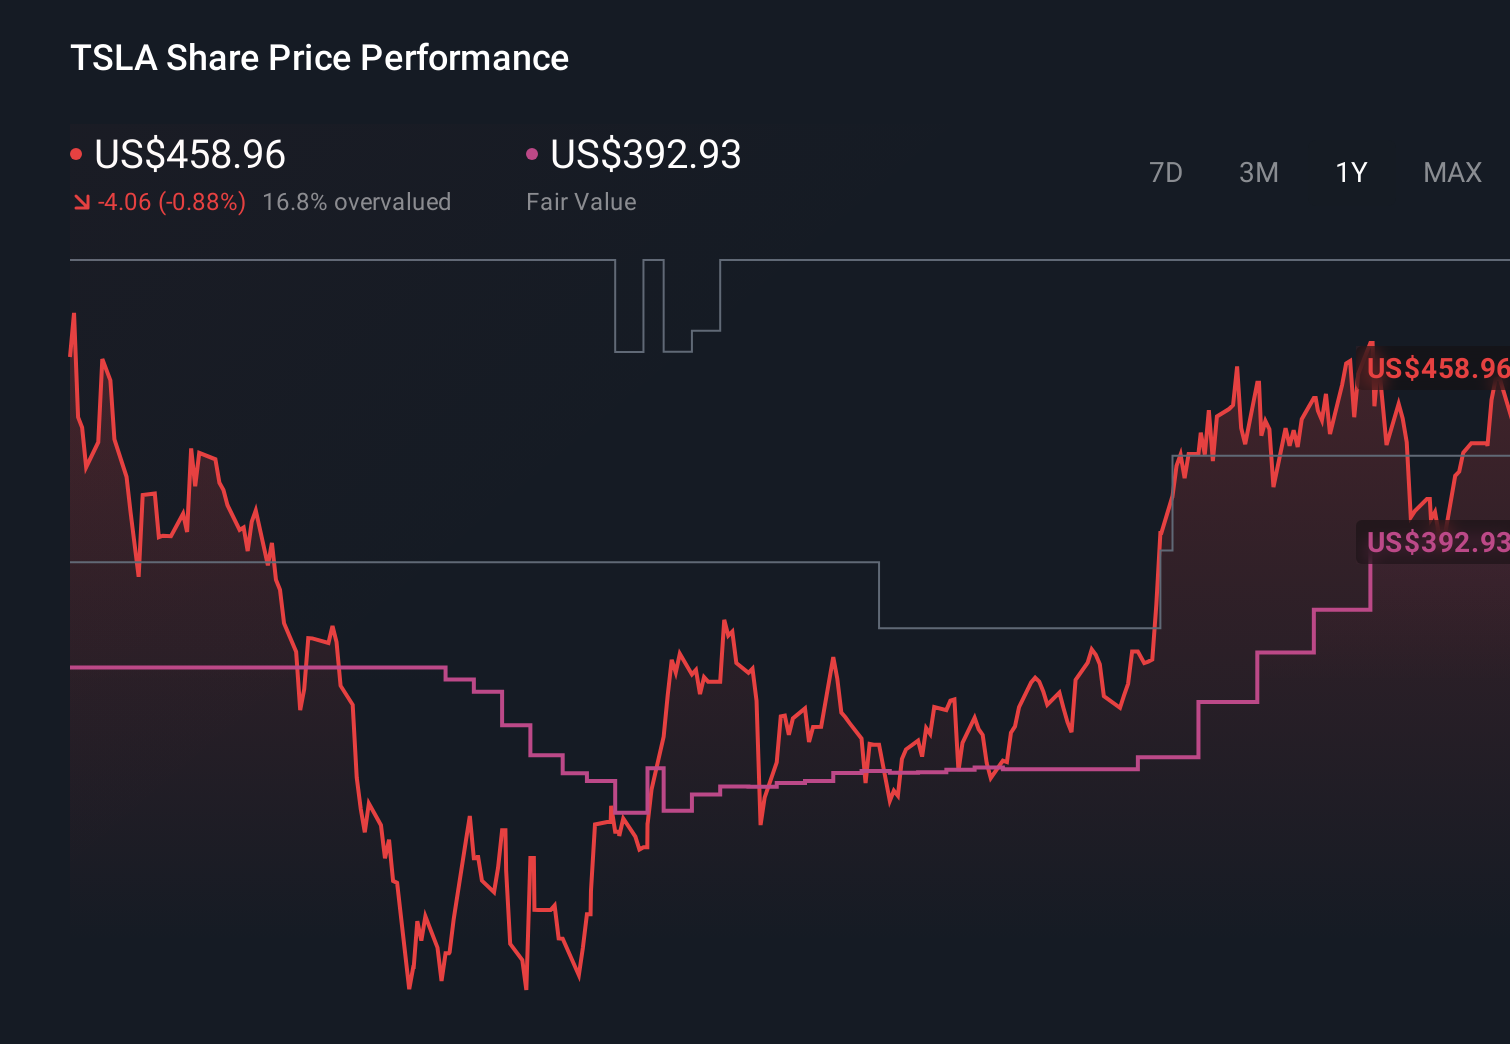Click the red share price legend dot

click(x=76, y=153)
